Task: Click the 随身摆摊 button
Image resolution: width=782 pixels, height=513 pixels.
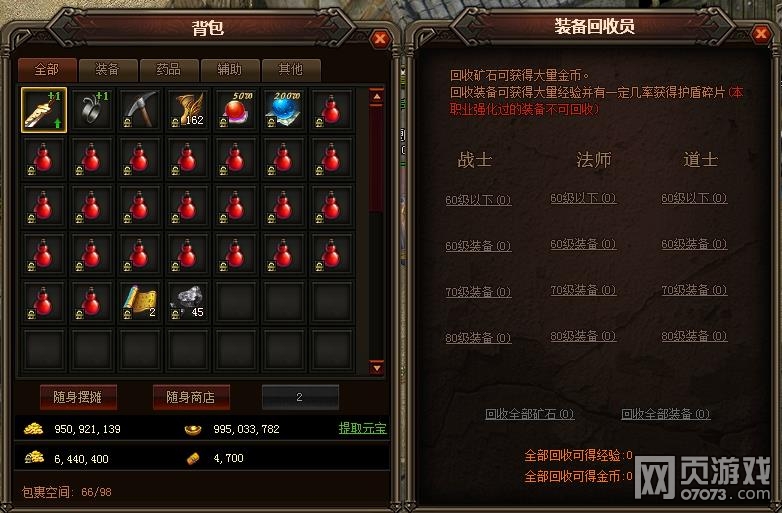Action: click(78, 397)
